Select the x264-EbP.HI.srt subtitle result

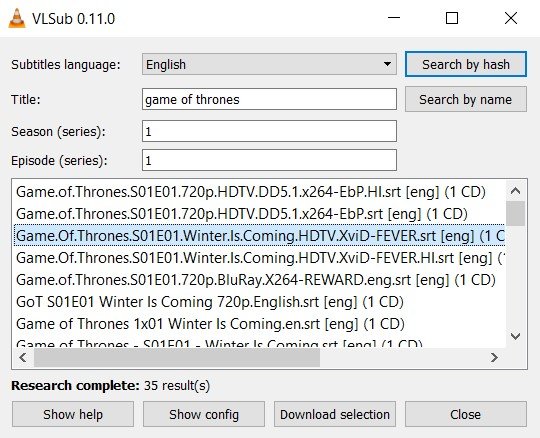pyautogui.click(x=260, y=192)
